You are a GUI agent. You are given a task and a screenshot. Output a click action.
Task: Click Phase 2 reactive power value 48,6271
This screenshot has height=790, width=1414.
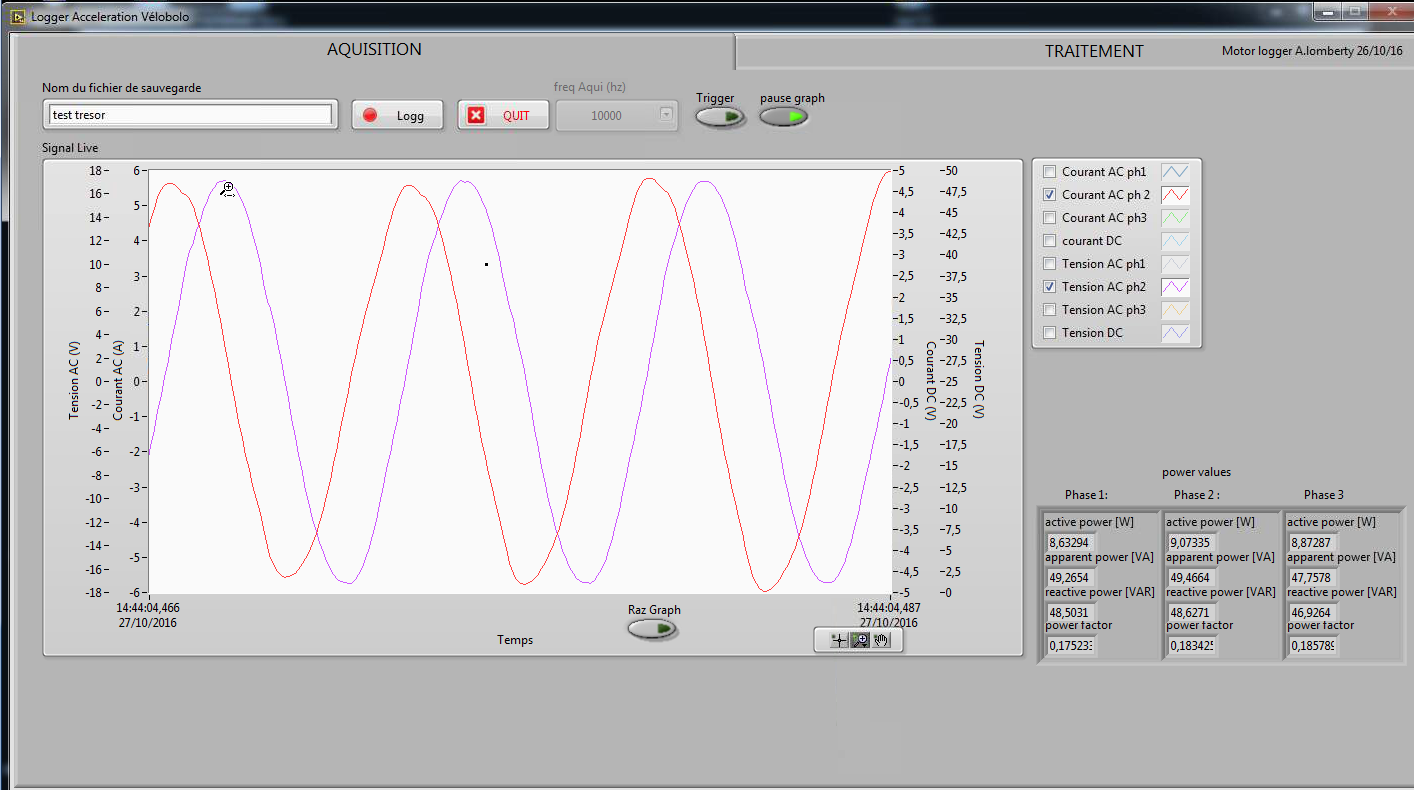[1192, 612]
